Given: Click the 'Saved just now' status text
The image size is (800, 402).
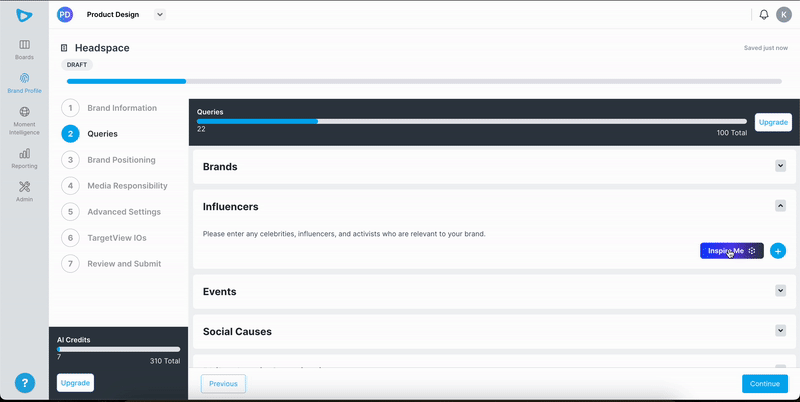Looking at the screenshot, I should [x=766, y=48].
